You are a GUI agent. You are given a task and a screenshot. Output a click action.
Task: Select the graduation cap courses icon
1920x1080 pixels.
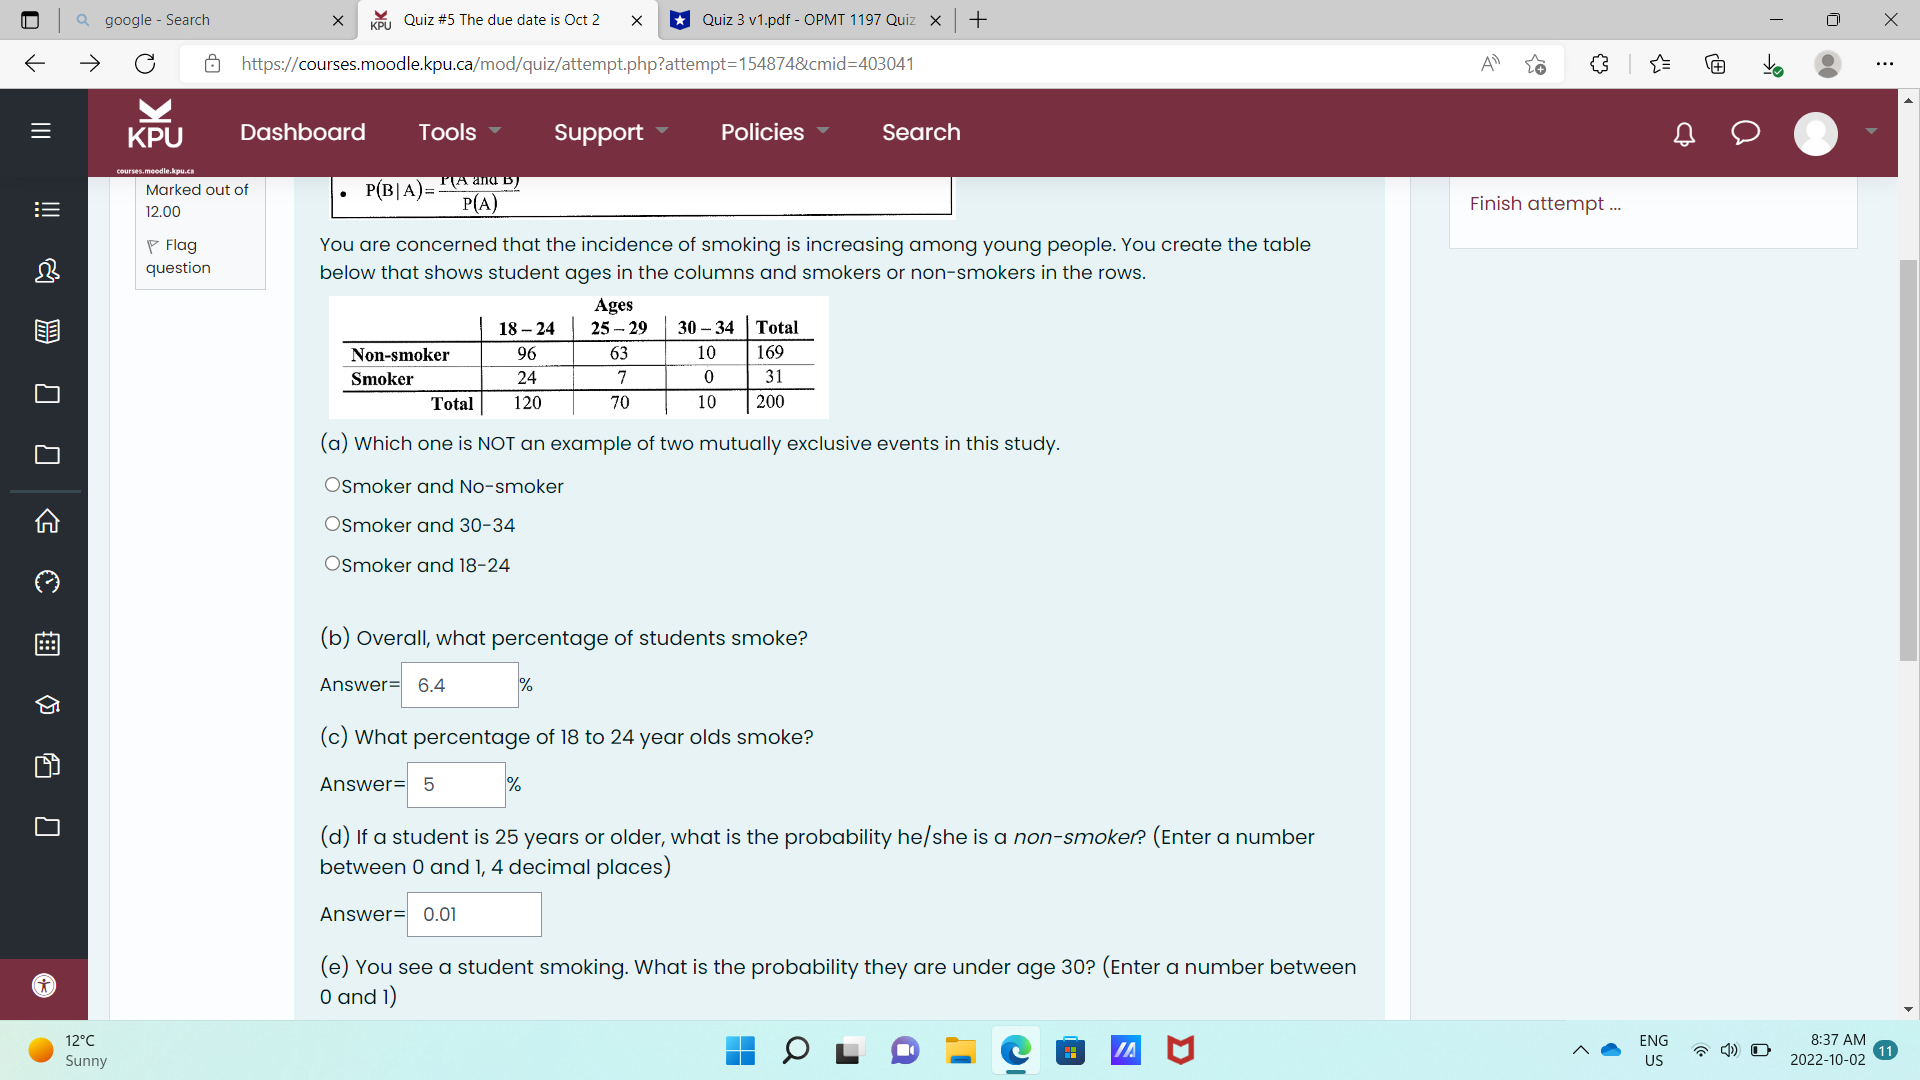pos(46,705)
